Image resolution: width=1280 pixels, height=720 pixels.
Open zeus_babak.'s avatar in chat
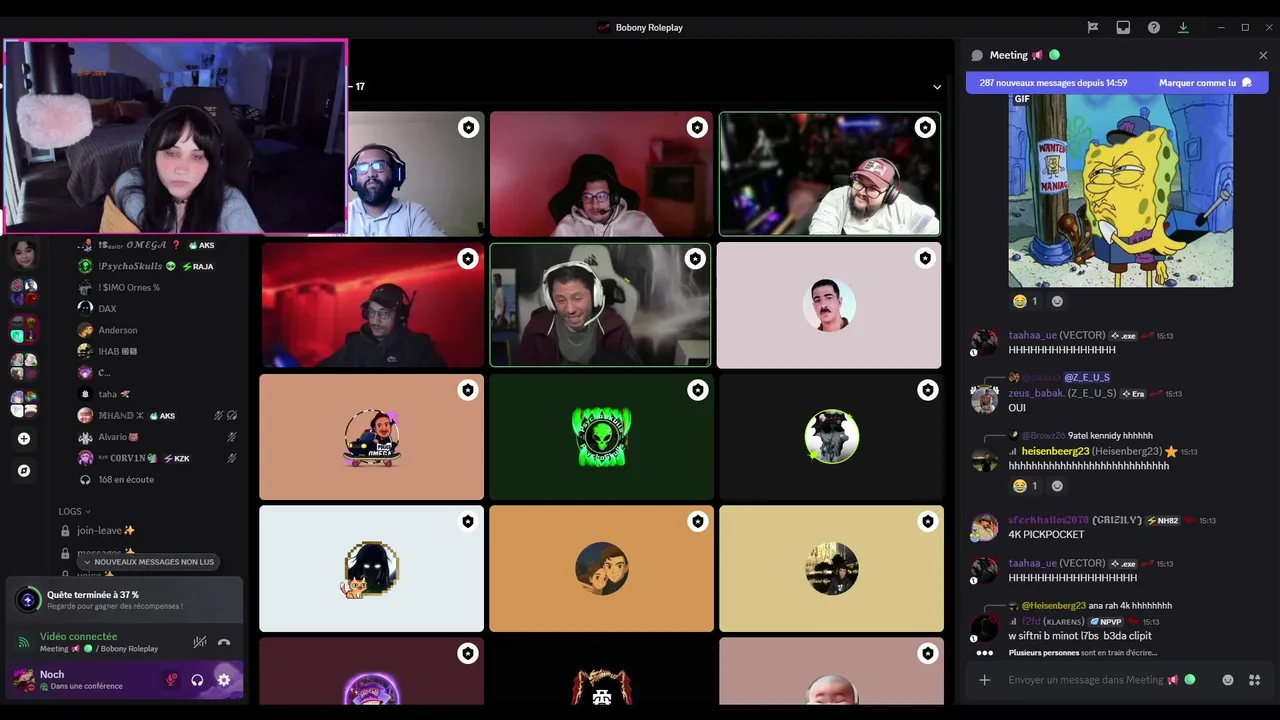pos(985,400)
